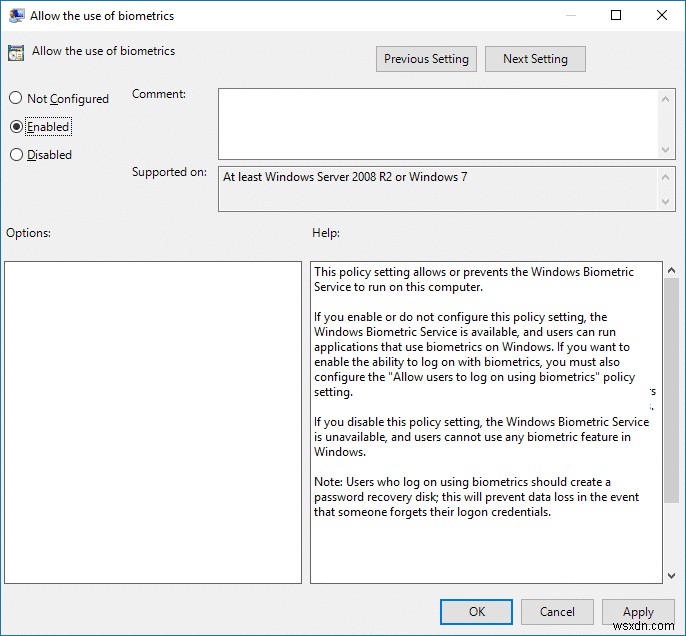Click the 'Help:' label

[326, 233]
